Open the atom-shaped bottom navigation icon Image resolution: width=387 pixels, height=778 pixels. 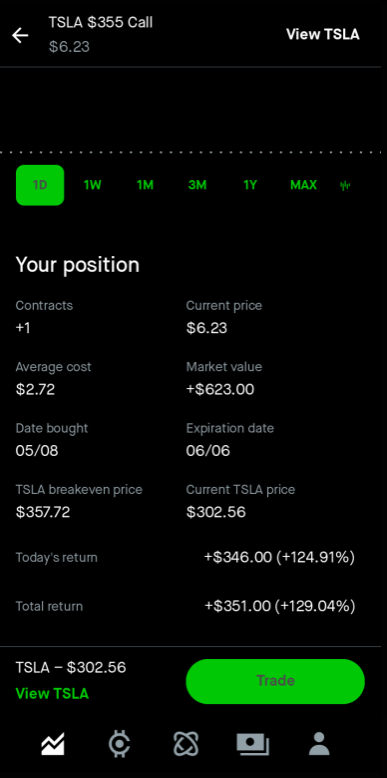(x=186, y=744)
